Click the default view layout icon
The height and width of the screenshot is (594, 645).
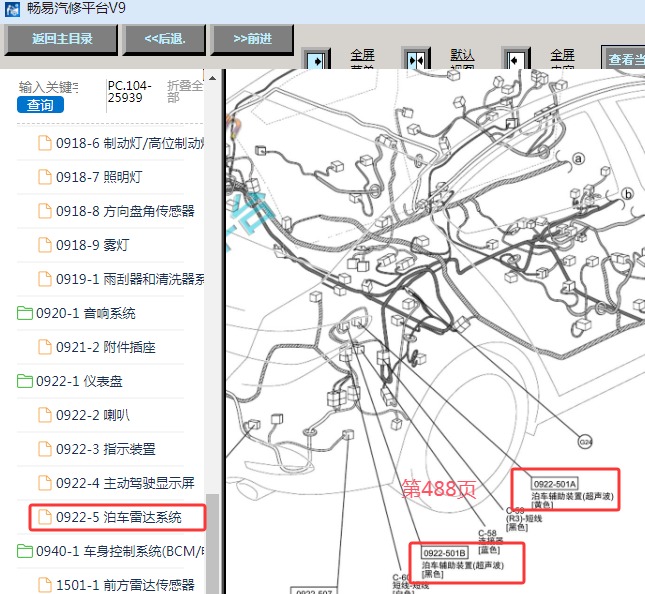click(416, 60)
